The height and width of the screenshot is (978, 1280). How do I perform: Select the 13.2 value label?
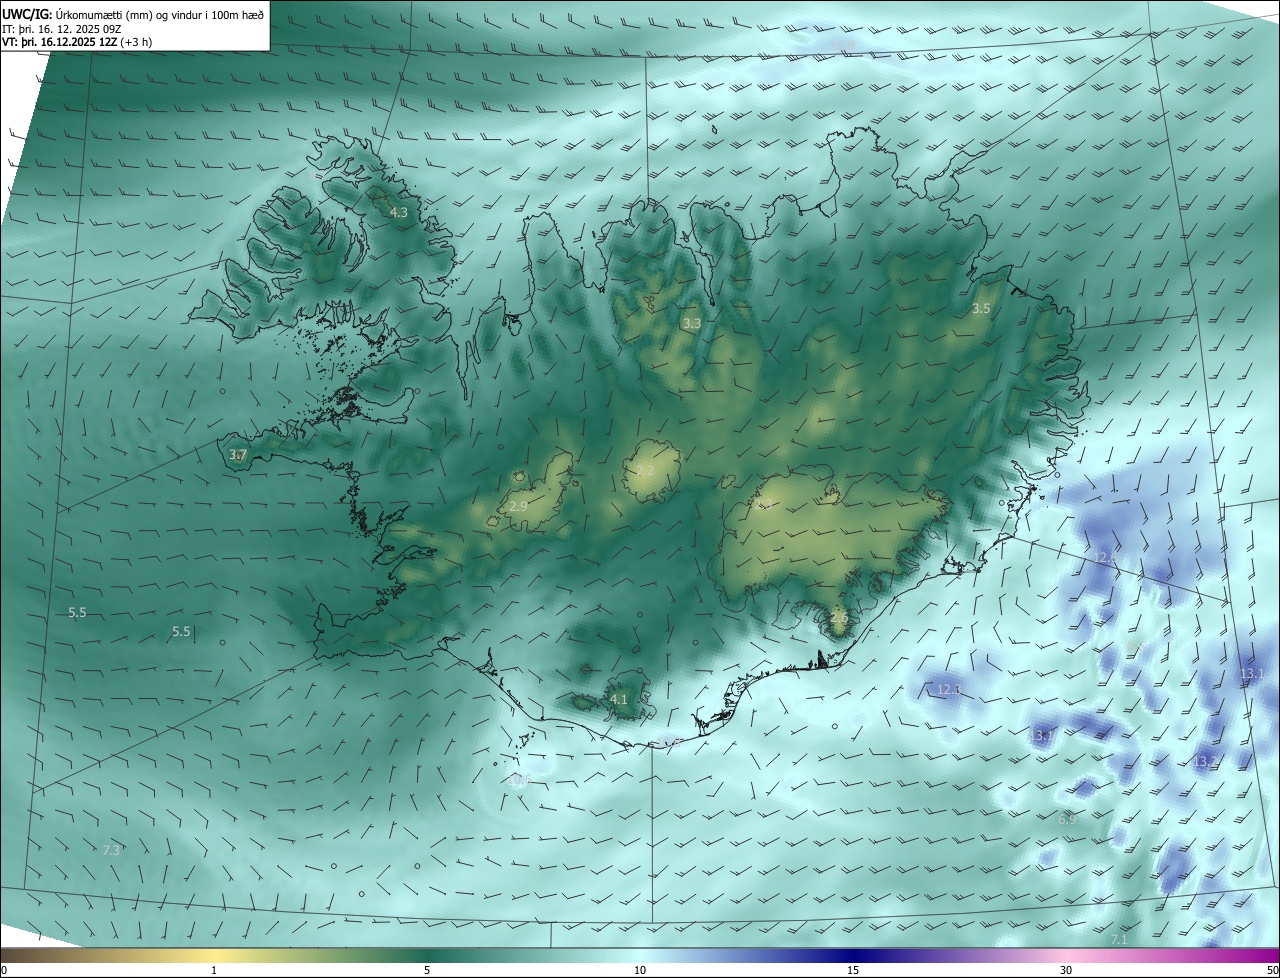pos(1205,762)
